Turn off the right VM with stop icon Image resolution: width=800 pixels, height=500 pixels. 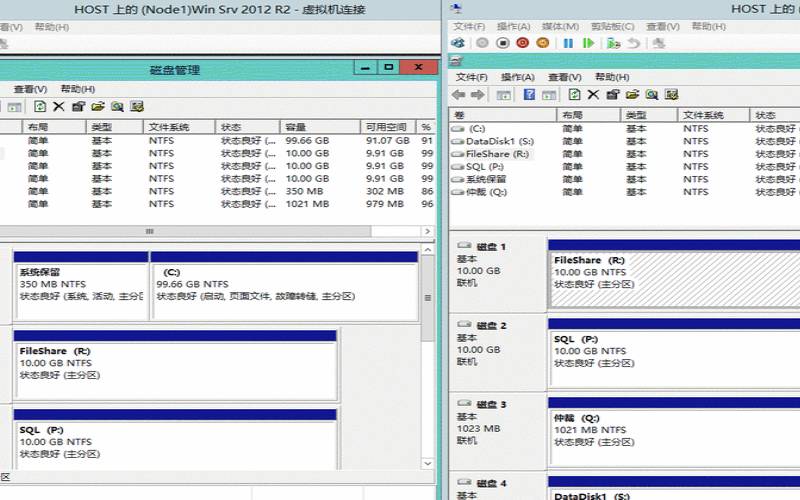503,43
